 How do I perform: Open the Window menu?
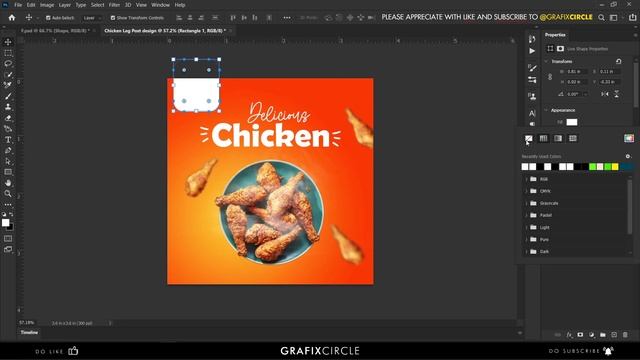click(x=160, y=5)
